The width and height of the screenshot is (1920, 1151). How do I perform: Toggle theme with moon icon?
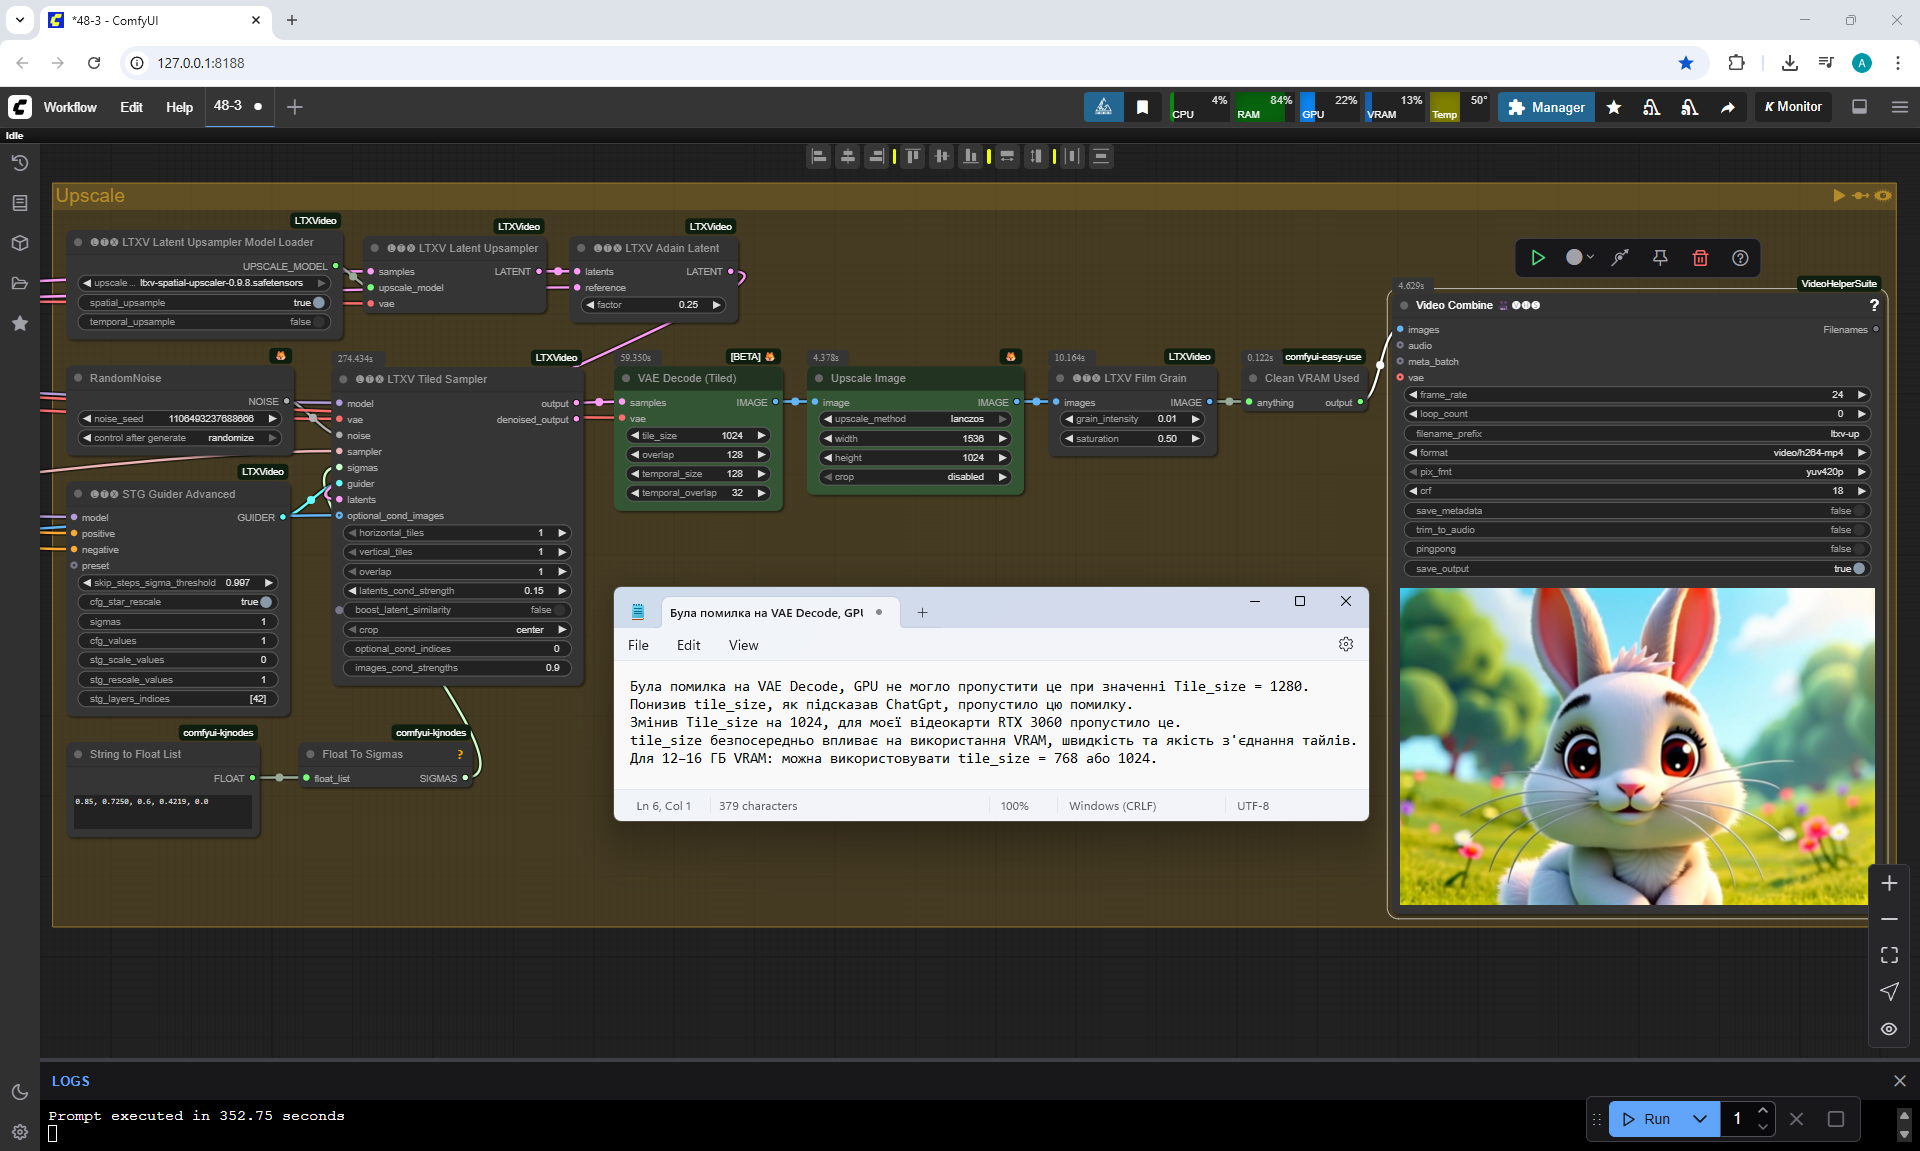click(20, 1092)
